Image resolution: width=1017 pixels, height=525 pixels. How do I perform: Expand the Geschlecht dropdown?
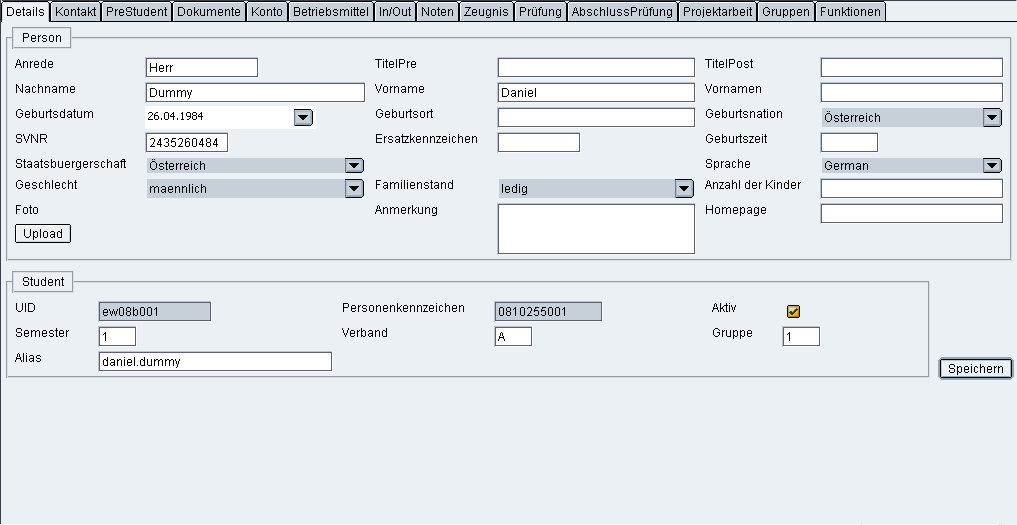tap(354, 188)
